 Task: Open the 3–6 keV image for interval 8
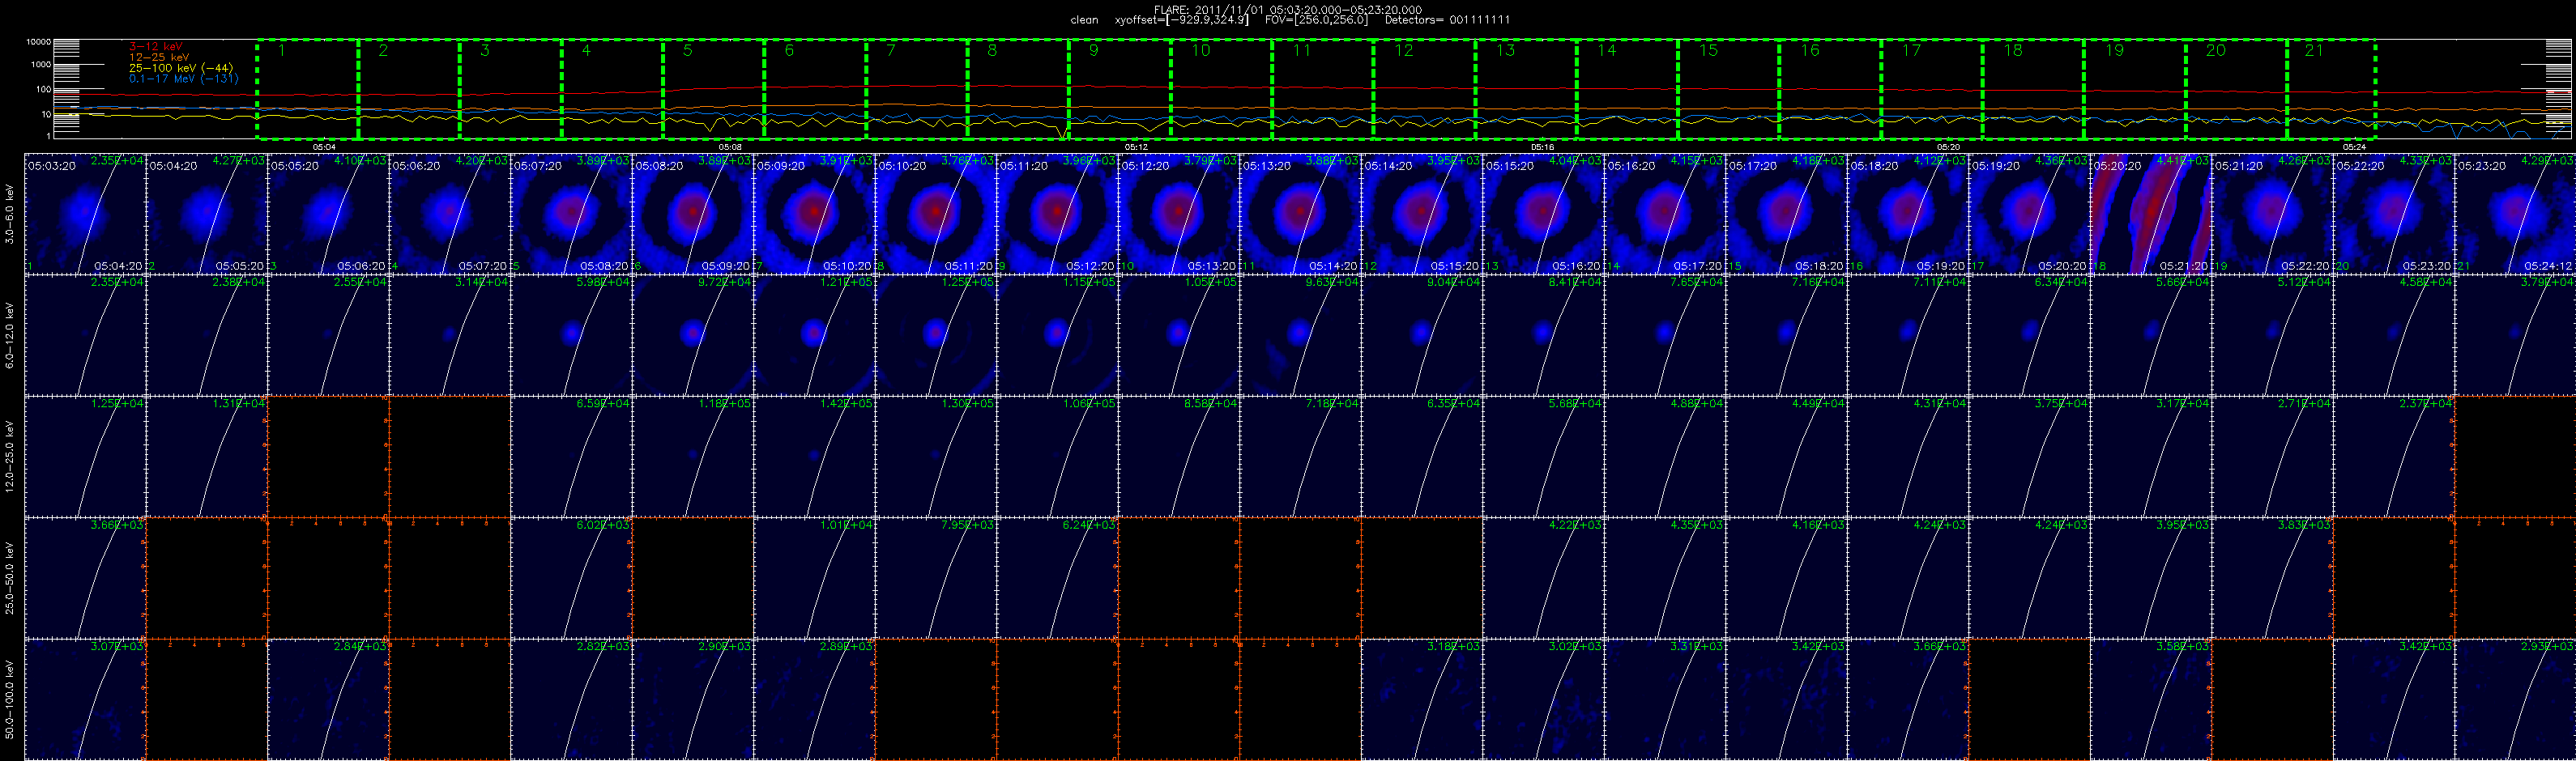(936, 214)
